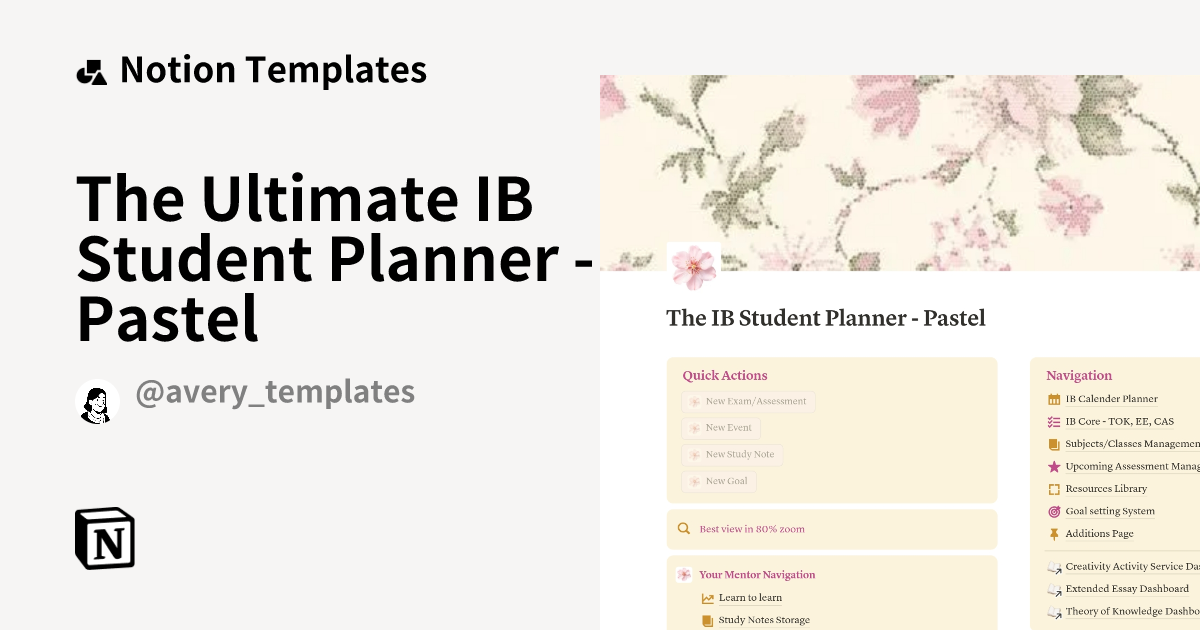Click the target icon beside Goal setting System
1200x630 pixels.
coord(1053,511)
